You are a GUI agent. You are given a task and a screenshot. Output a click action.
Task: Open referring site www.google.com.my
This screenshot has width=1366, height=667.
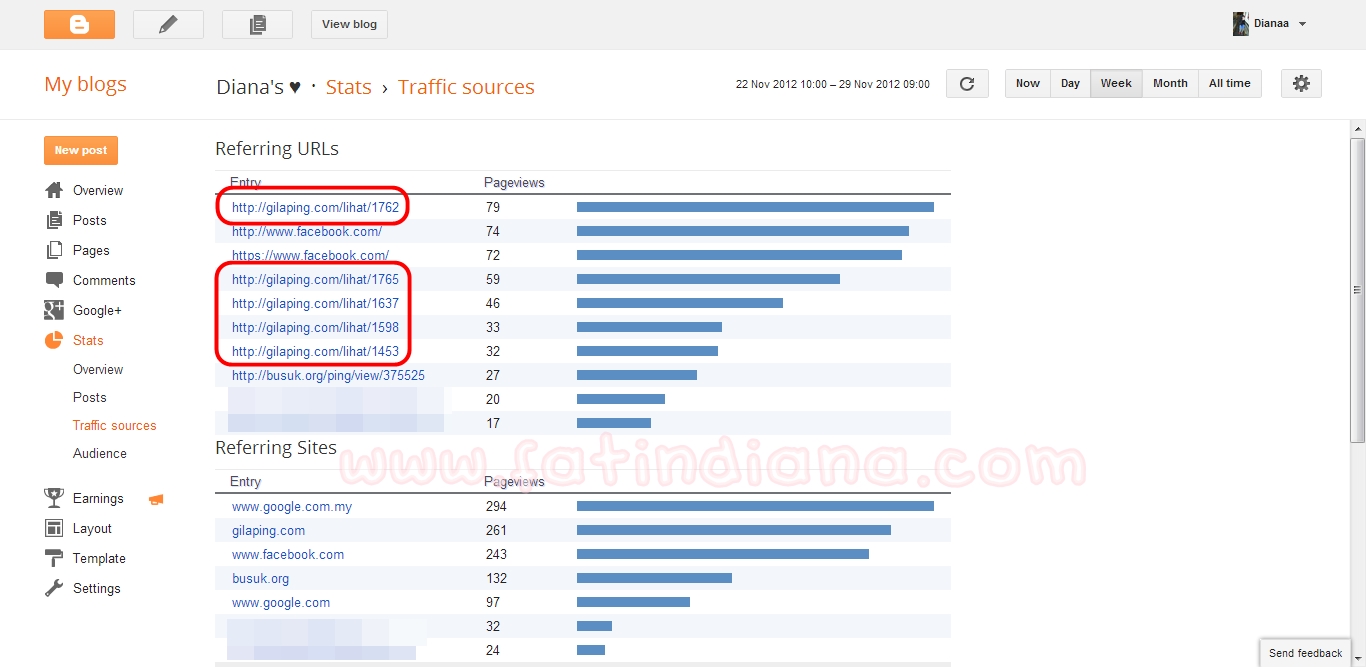pos(292,506)
